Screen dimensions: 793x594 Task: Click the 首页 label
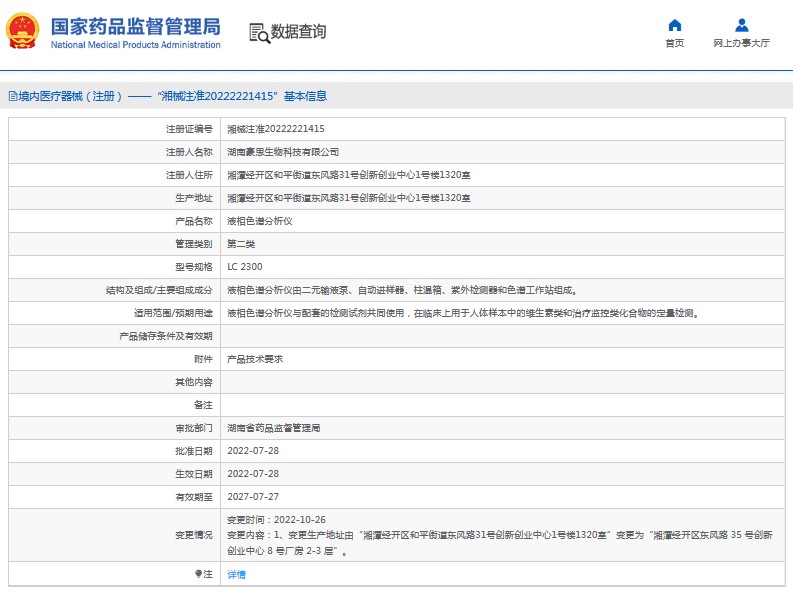point(675,43)
